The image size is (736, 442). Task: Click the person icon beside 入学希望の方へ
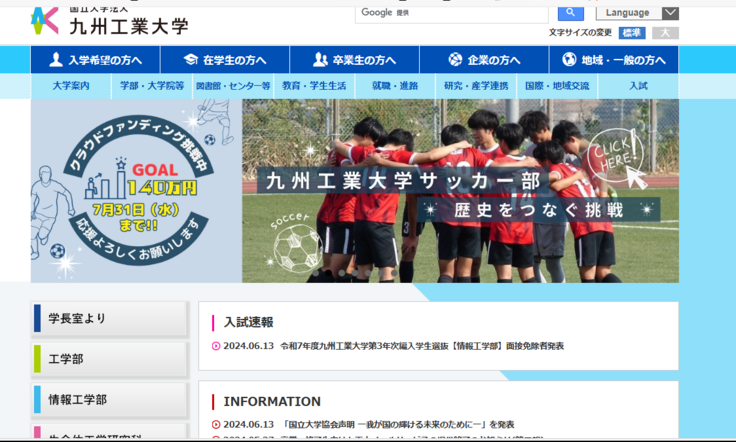click(x=54, y=60)
